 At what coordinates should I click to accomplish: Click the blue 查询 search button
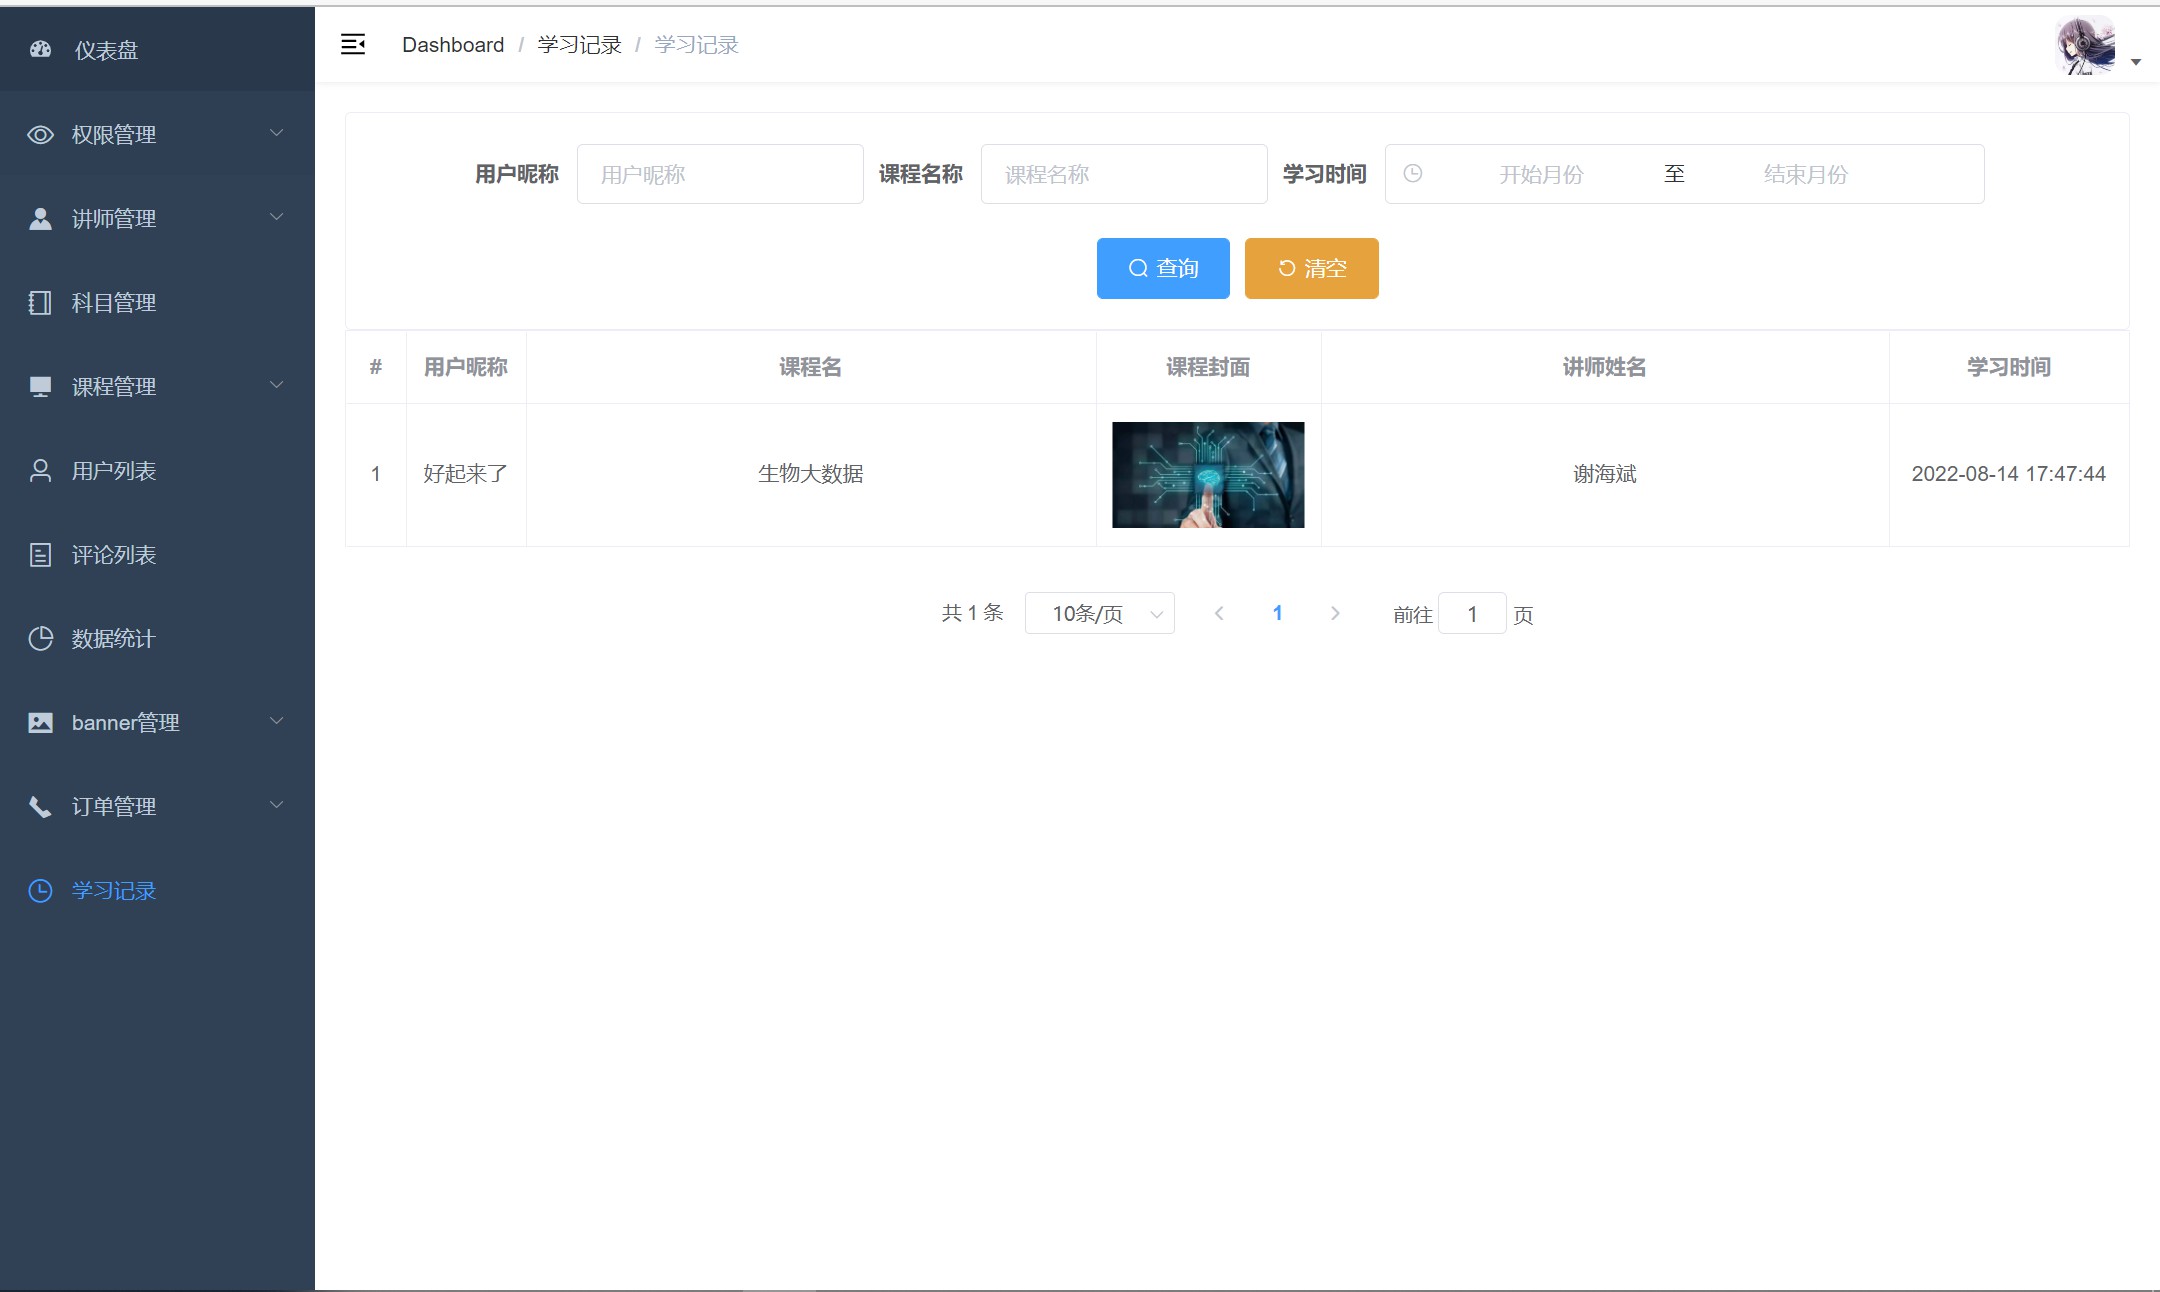point(1162,268)
